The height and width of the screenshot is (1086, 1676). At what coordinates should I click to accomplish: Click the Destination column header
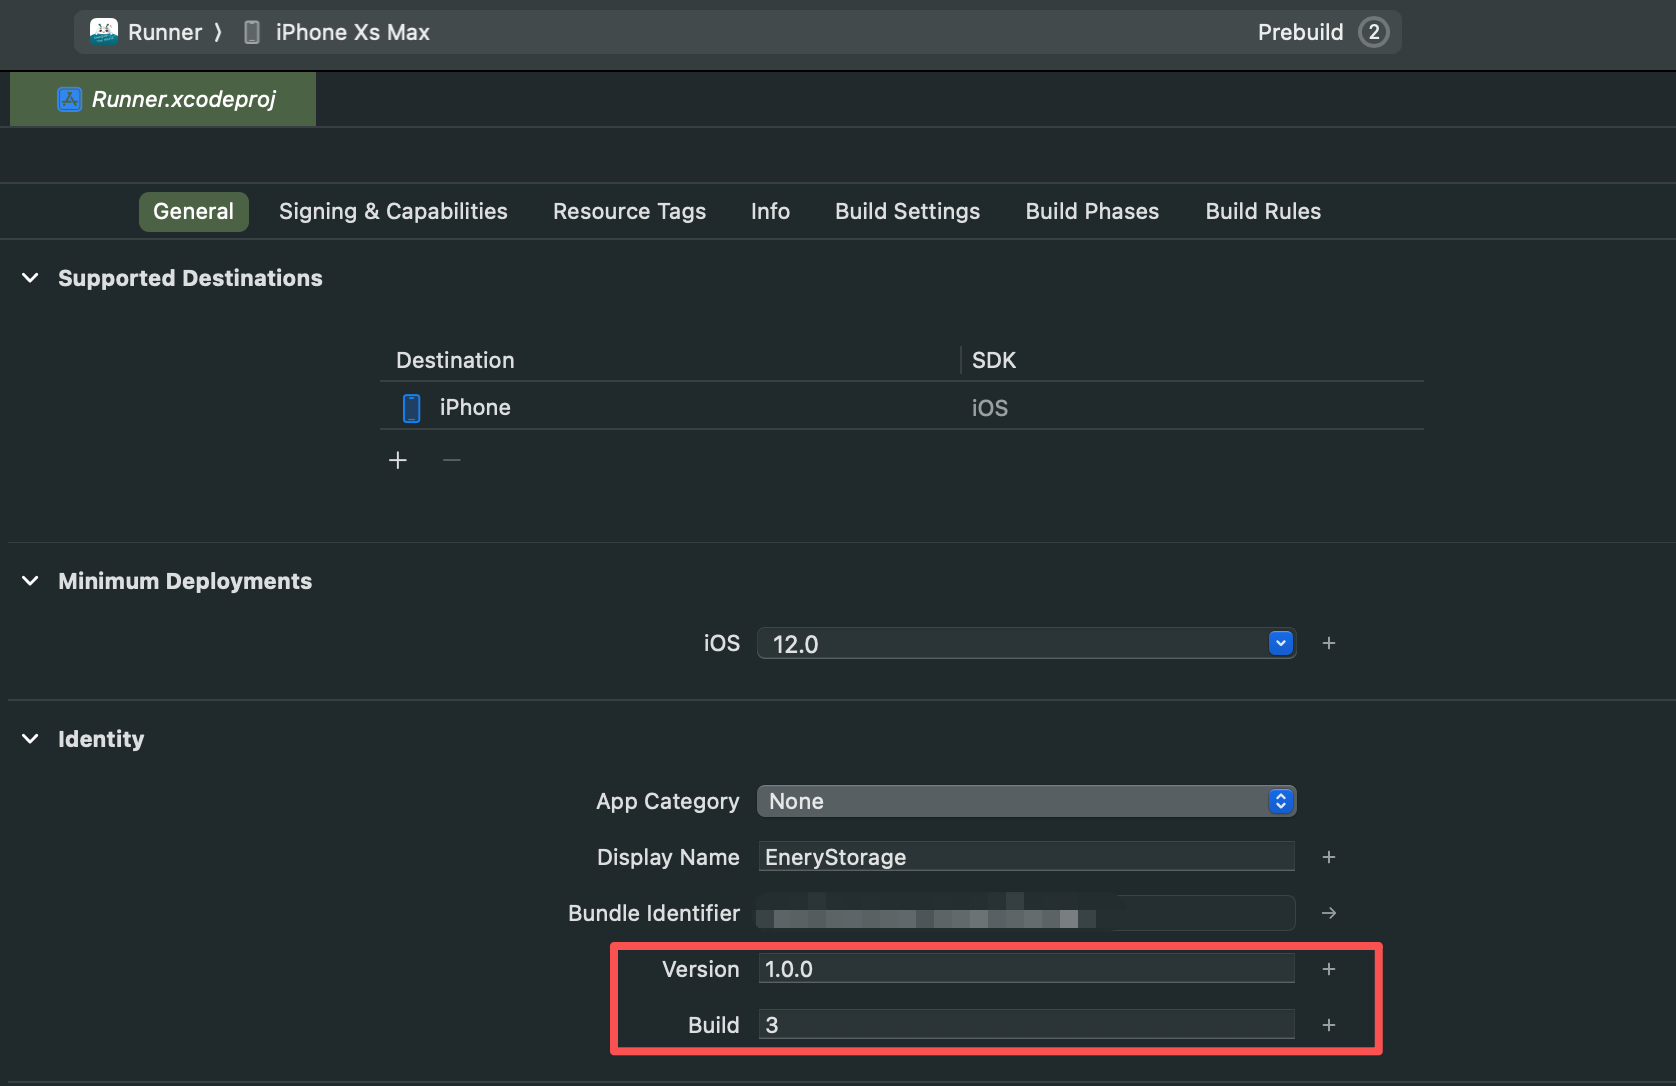point(455,360)
